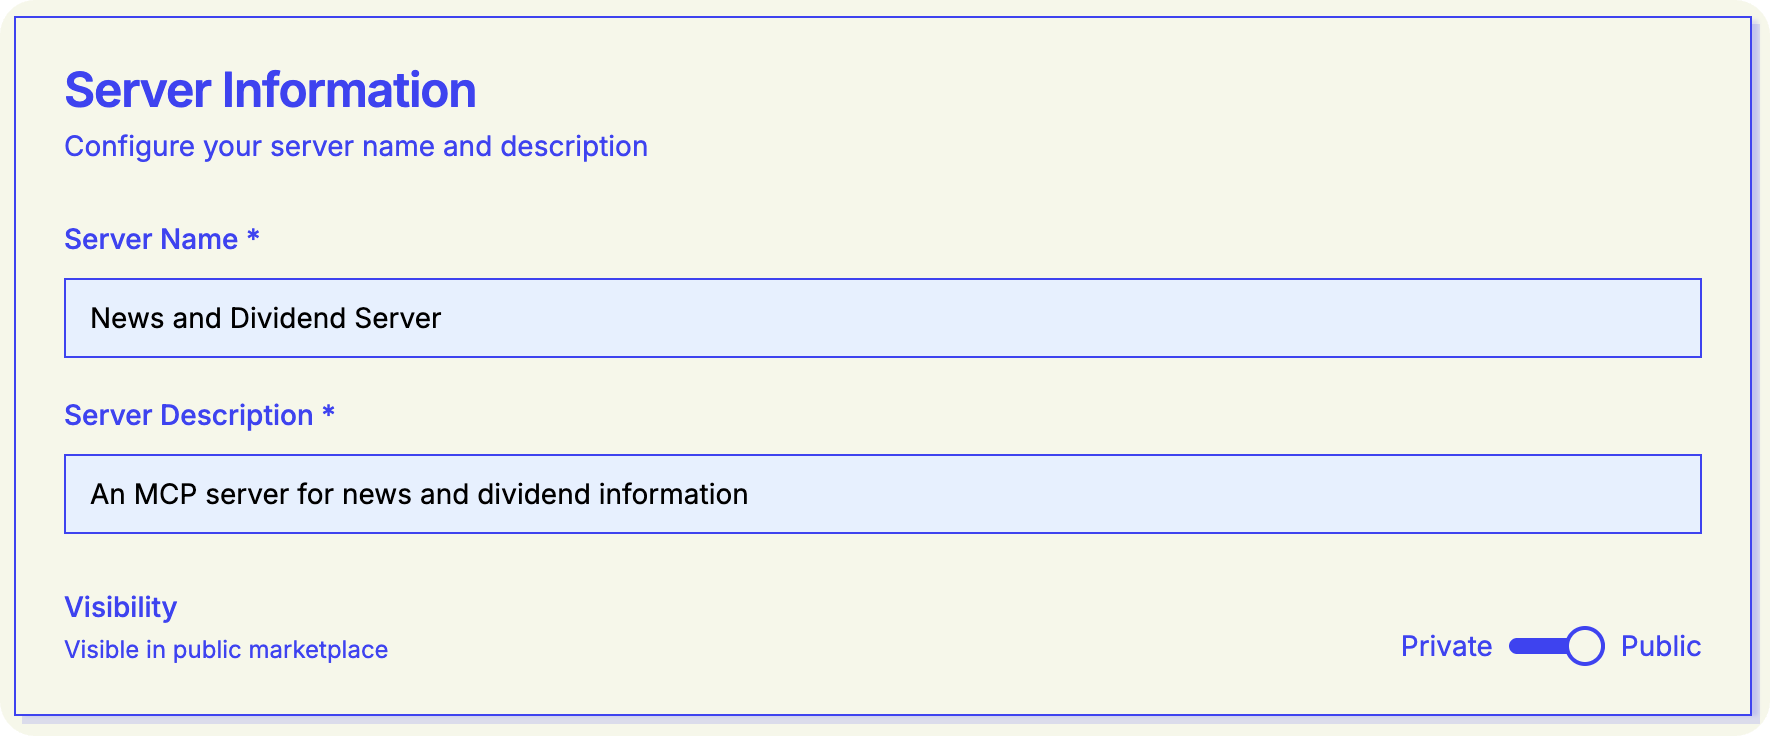Click the filled track of the Private/Public switch

[x=1536, y=646]
